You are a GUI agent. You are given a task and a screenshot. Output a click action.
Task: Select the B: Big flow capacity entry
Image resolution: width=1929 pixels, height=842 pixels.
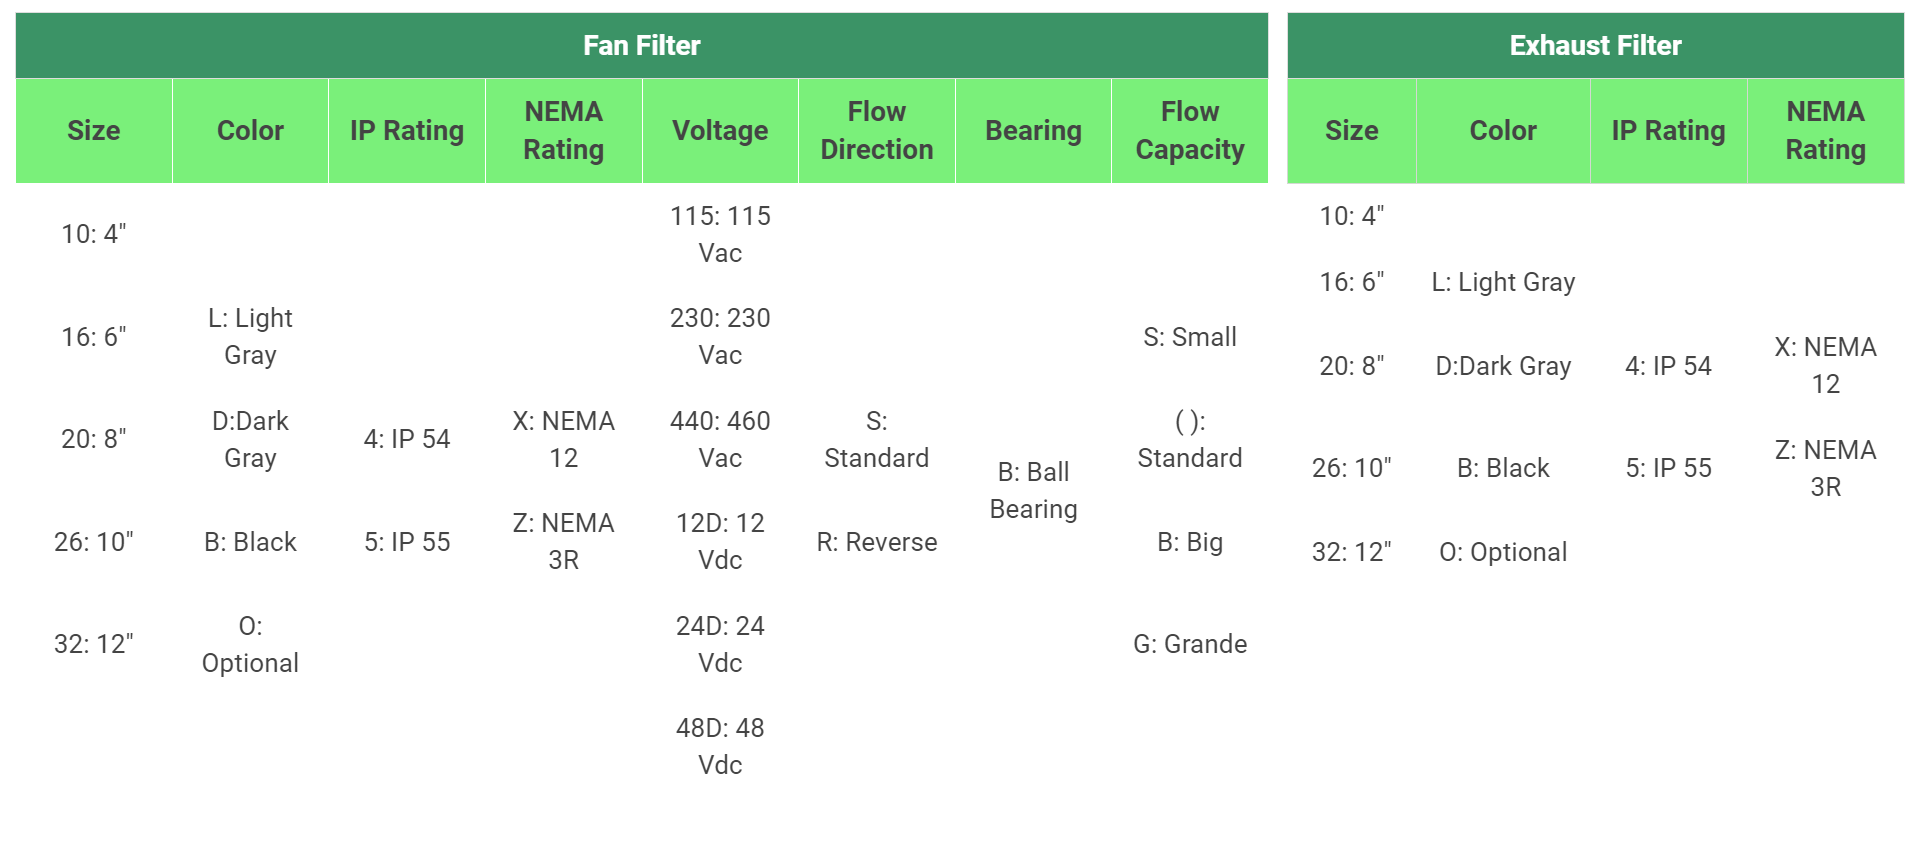(x=1189, y=542)
